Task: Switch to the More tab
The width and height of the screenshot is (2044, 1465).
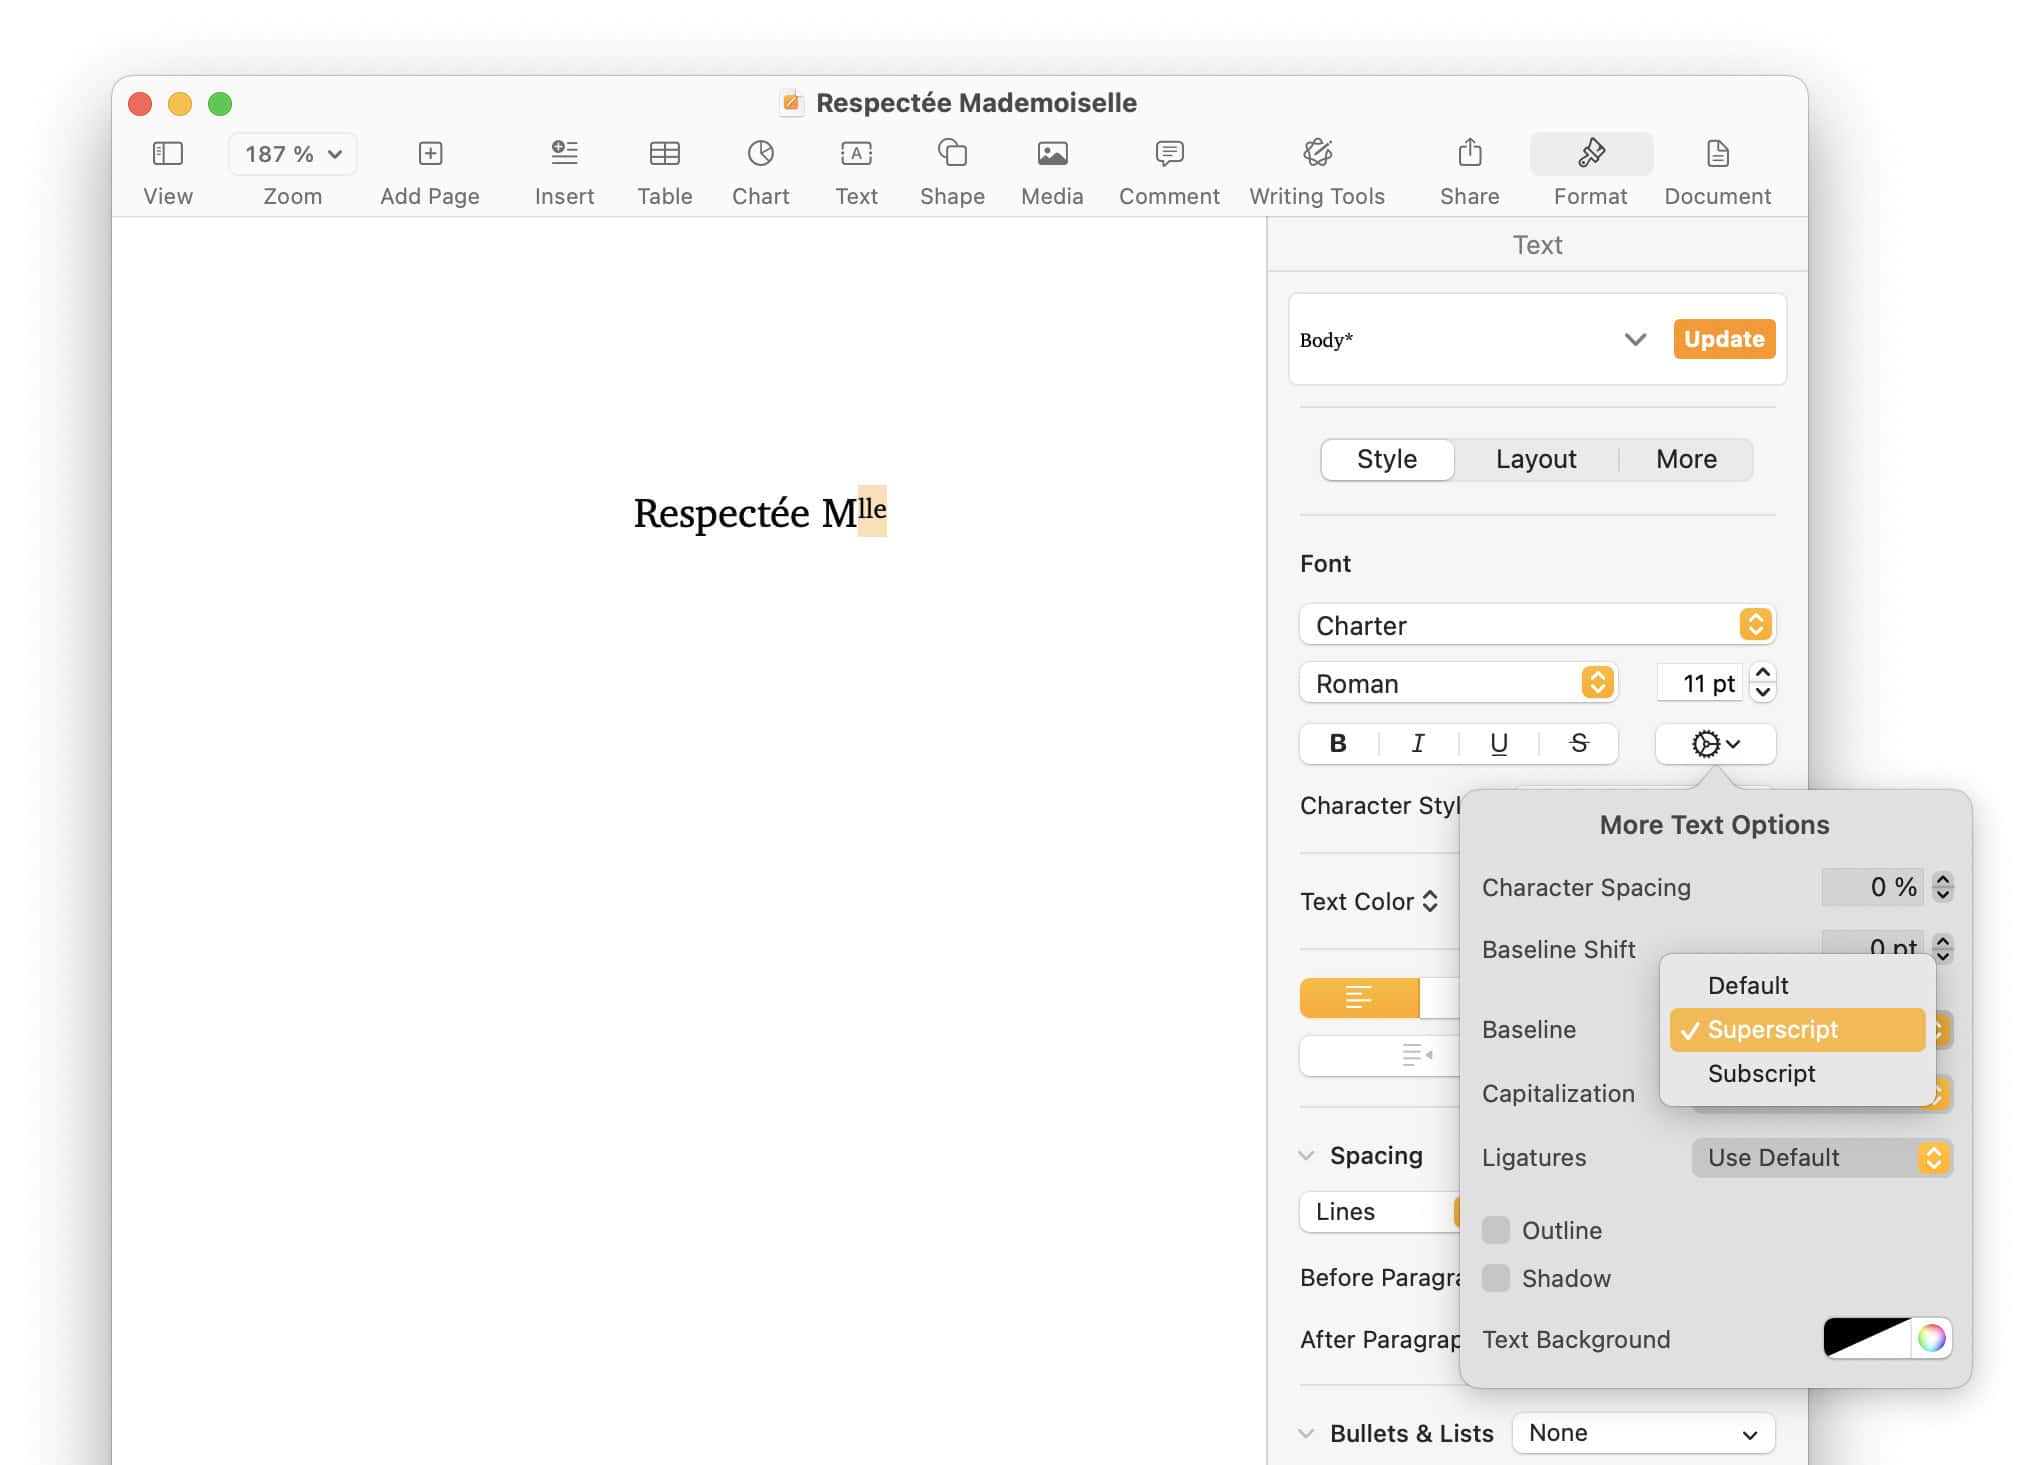Action: tap(1685, 459)
